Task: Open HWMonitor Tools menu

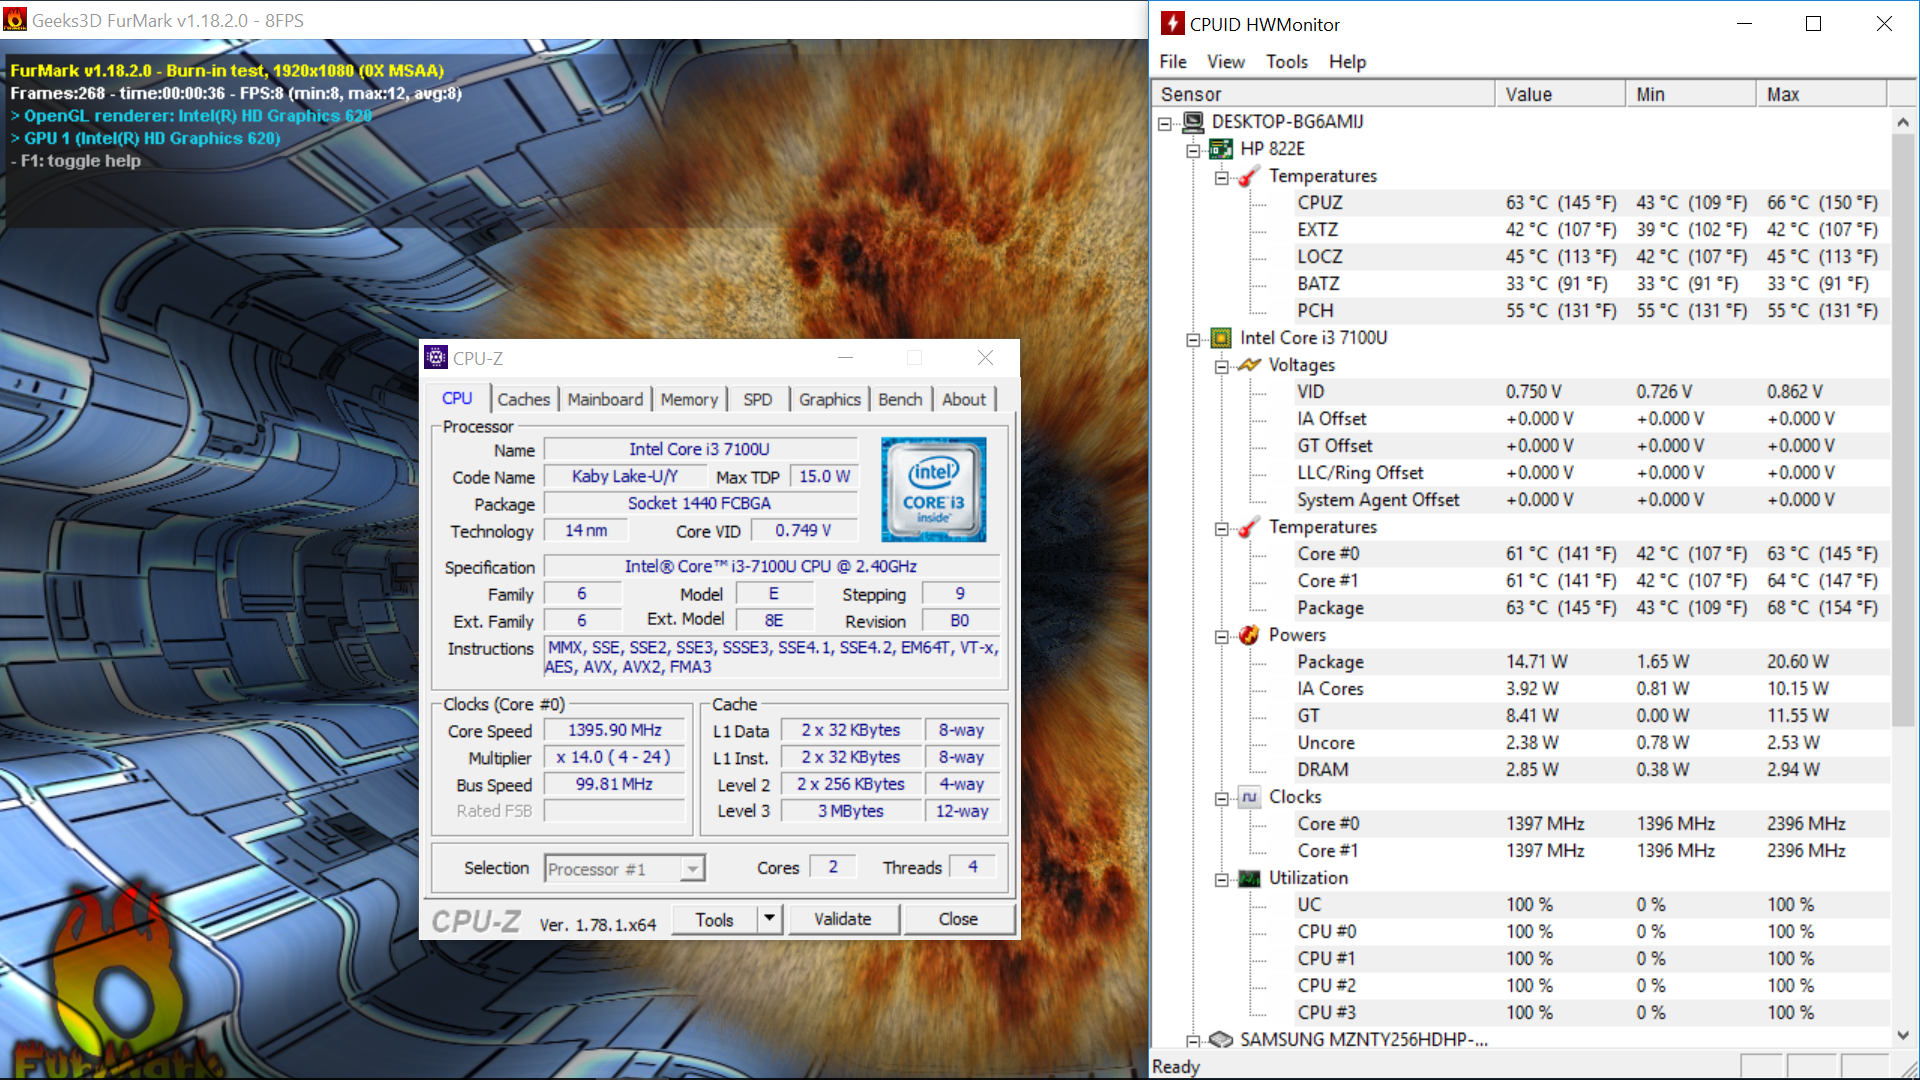Action: coord(1287,62)
